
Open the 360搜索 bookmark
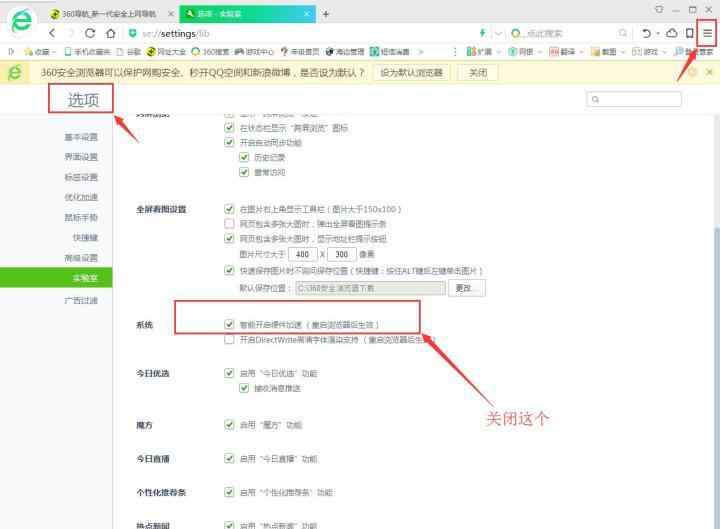pos(212,52)
